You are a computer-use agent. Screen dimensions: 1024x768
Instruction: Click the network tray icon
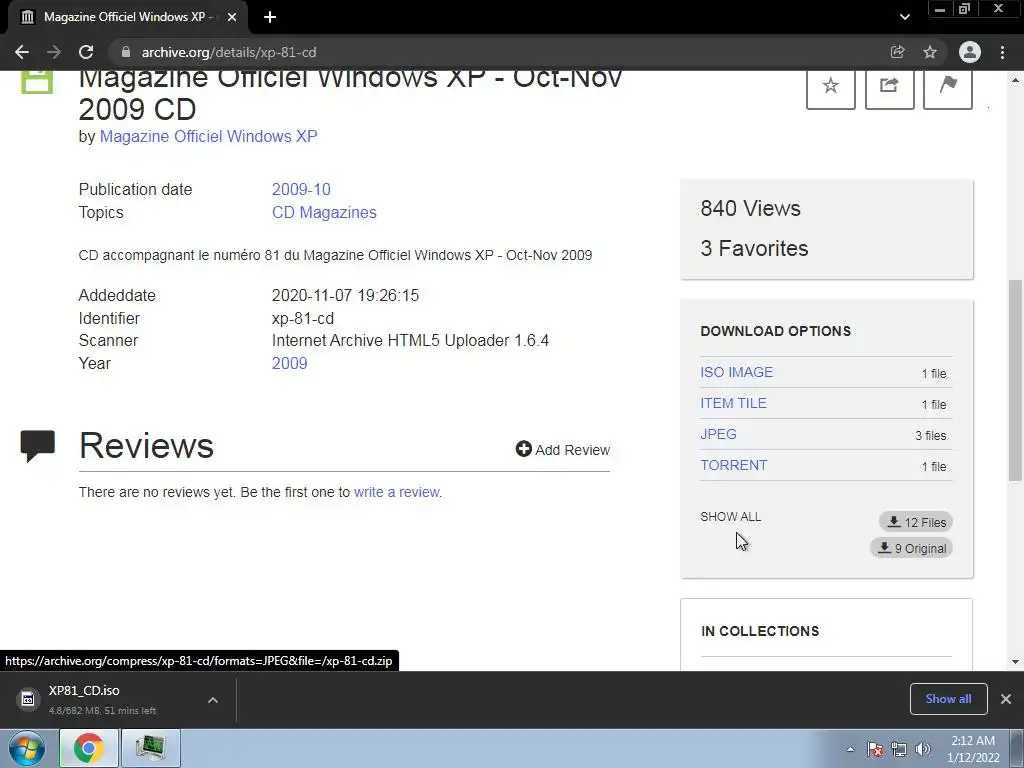(x=899, y=749)
